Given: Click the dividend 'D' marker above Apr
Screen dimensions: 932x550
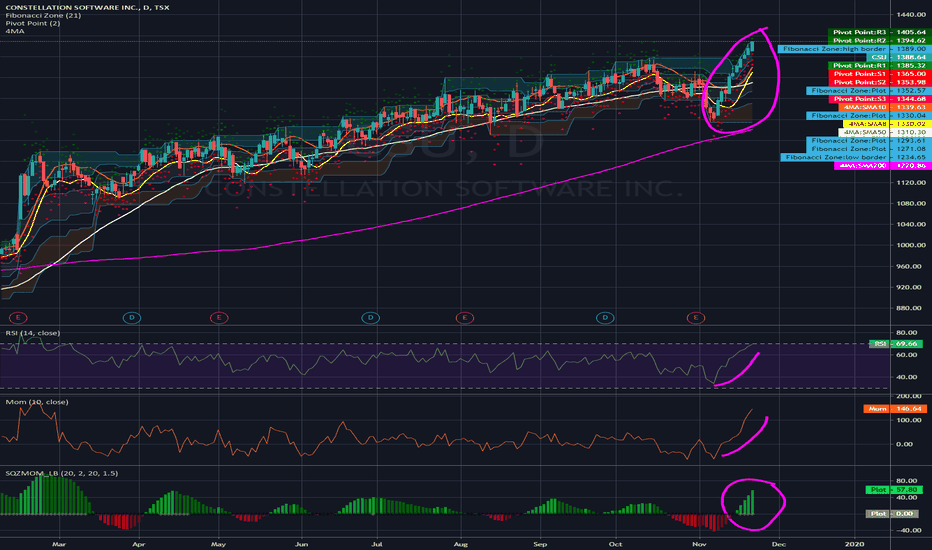Looking at the screenshot, I should (x=132, y=318).
